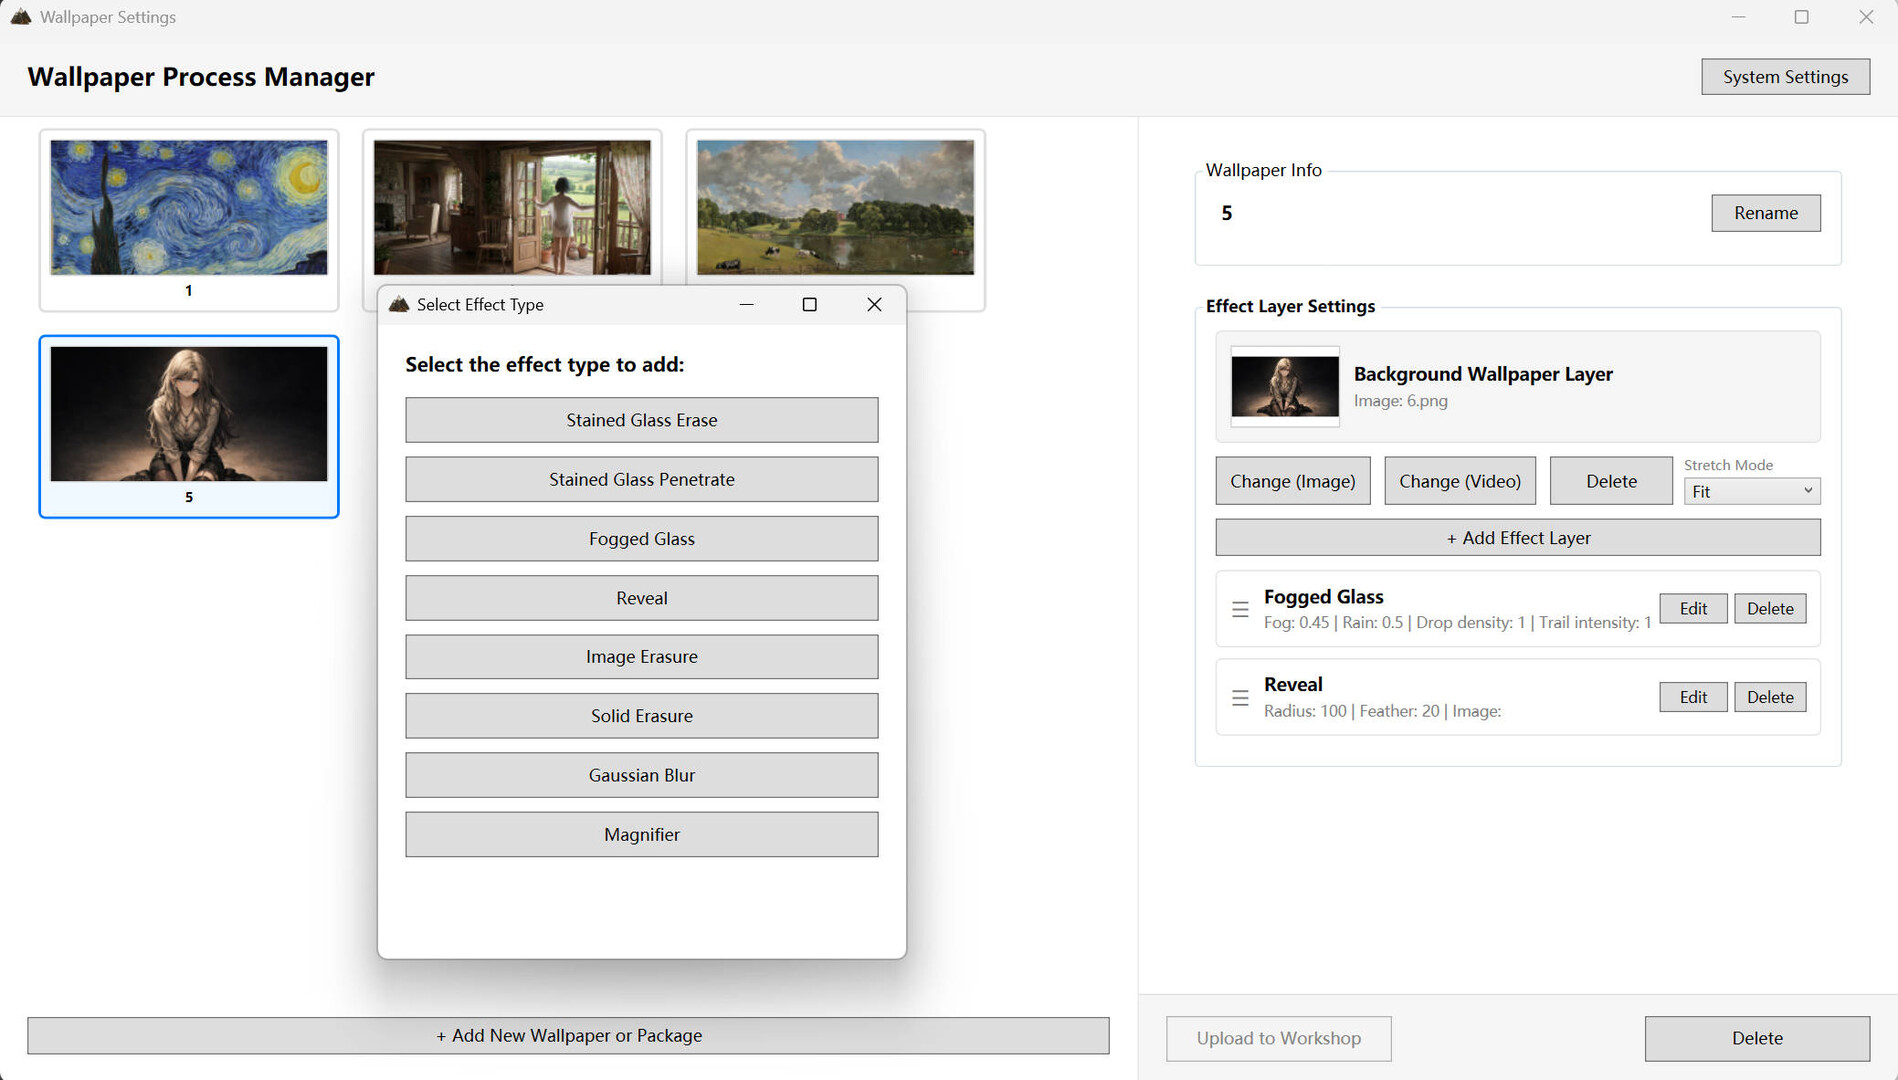Edit the Fogged Glass effect layer
Viewport: 1898px width, 1080px height.
[1692, 608]
